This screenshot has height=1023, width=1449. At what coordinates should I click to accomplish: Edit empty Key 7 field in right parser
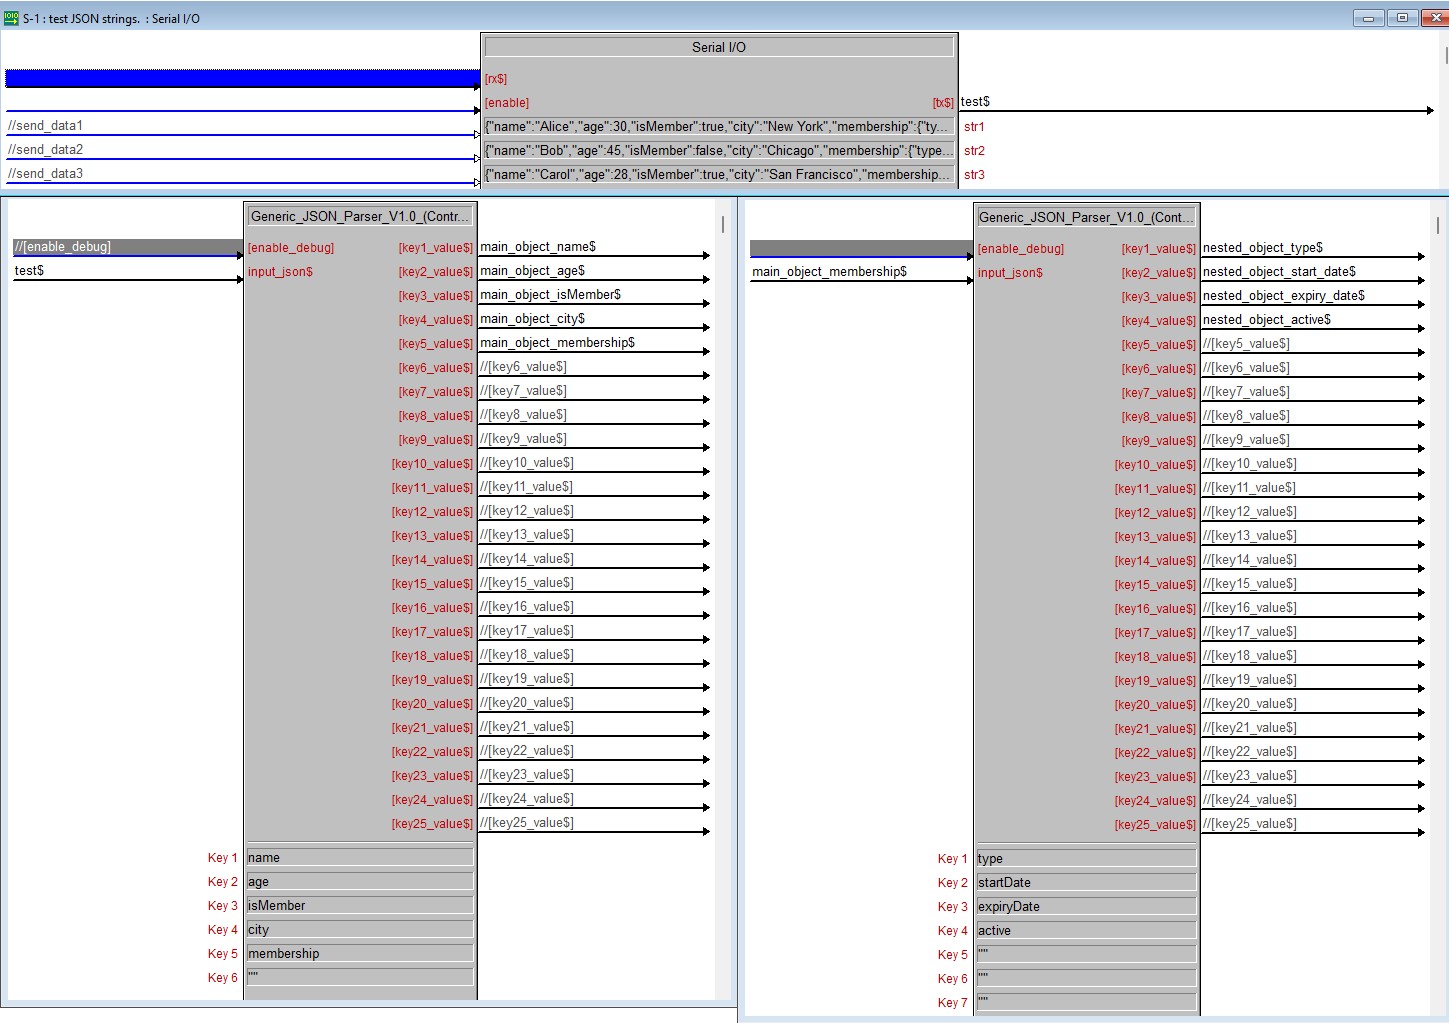pyautogui.click(x=1087, y=1003)
